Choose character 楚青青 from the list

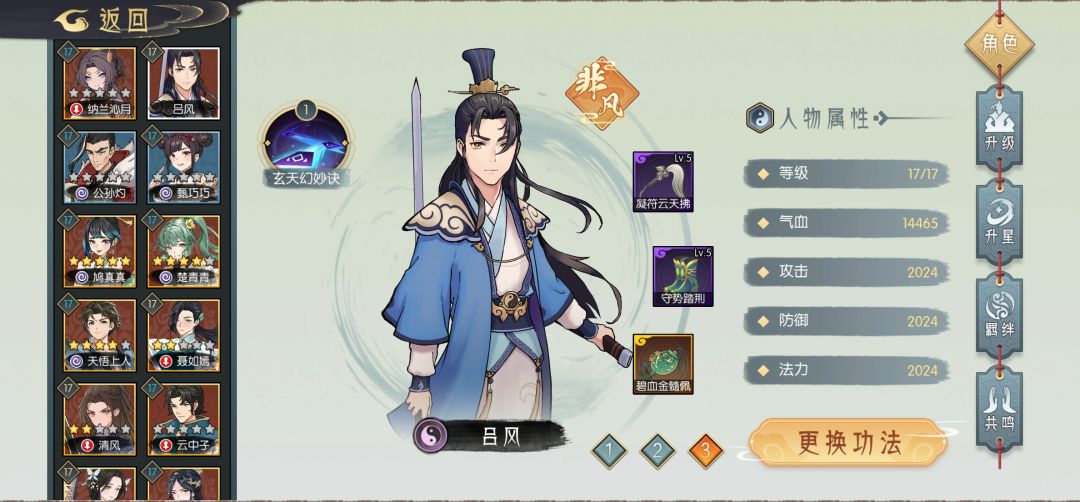184,251
